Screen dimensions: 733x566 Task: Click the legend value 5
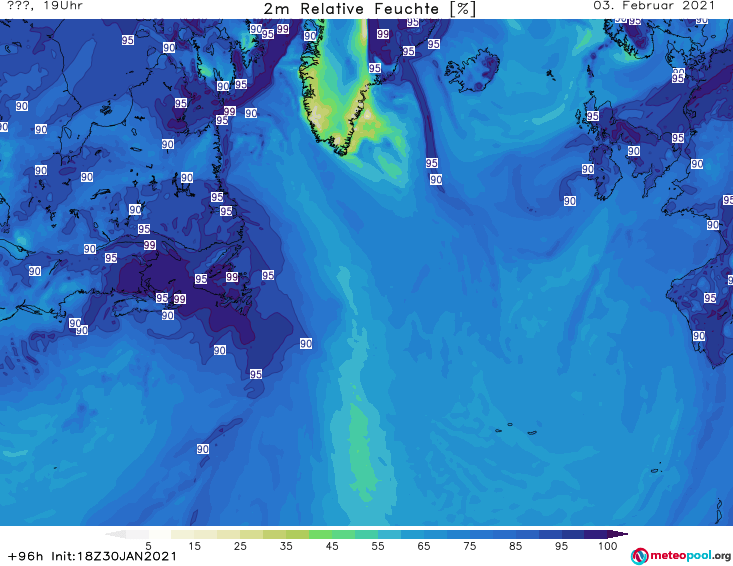[148, 546]
